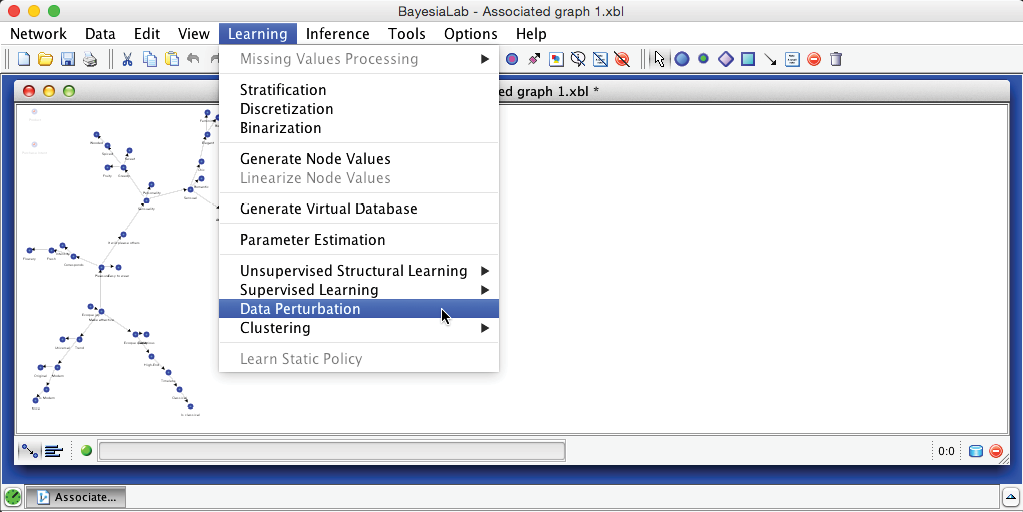Click the database cylinder icon in status bar
The width and height of the screenshot is (1023, 512).
tap(976, 451)
